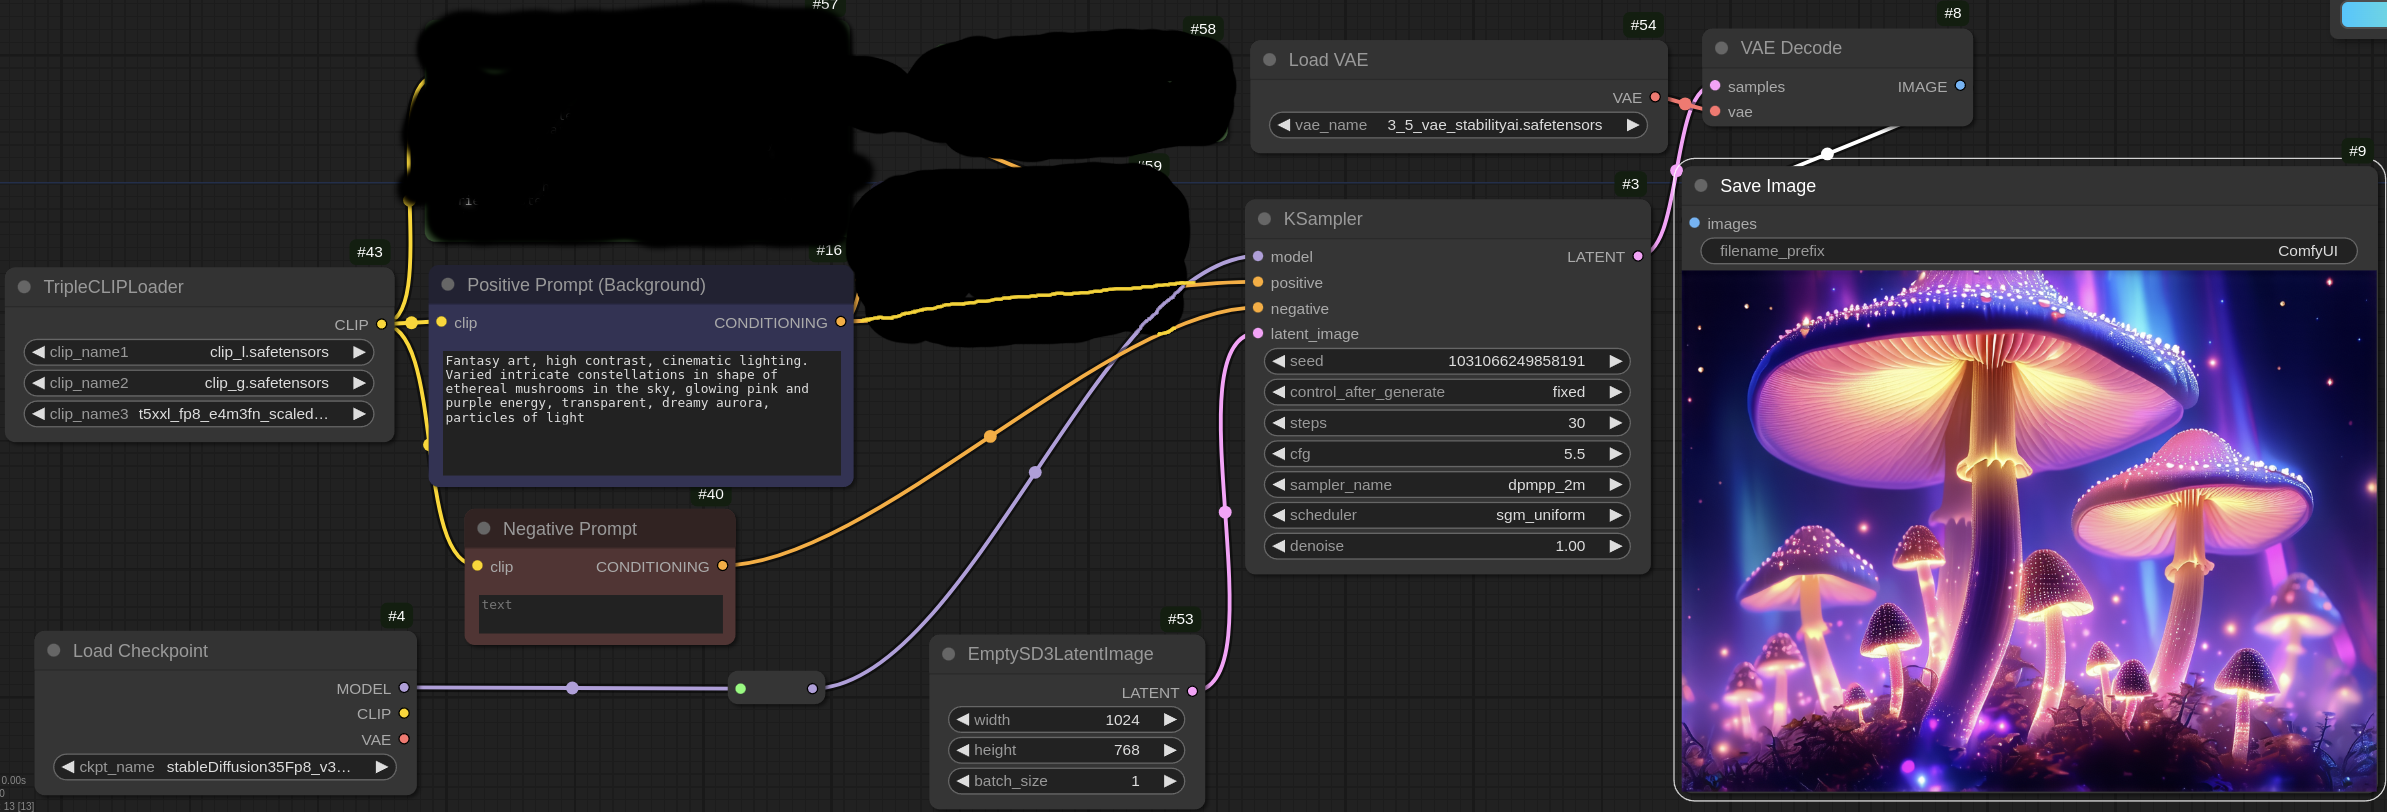Toggle collapse on the Load Checkpoint node
The height and width of the screenshot is (812, 2387).
pyautogui.click(x=54, y=650)
